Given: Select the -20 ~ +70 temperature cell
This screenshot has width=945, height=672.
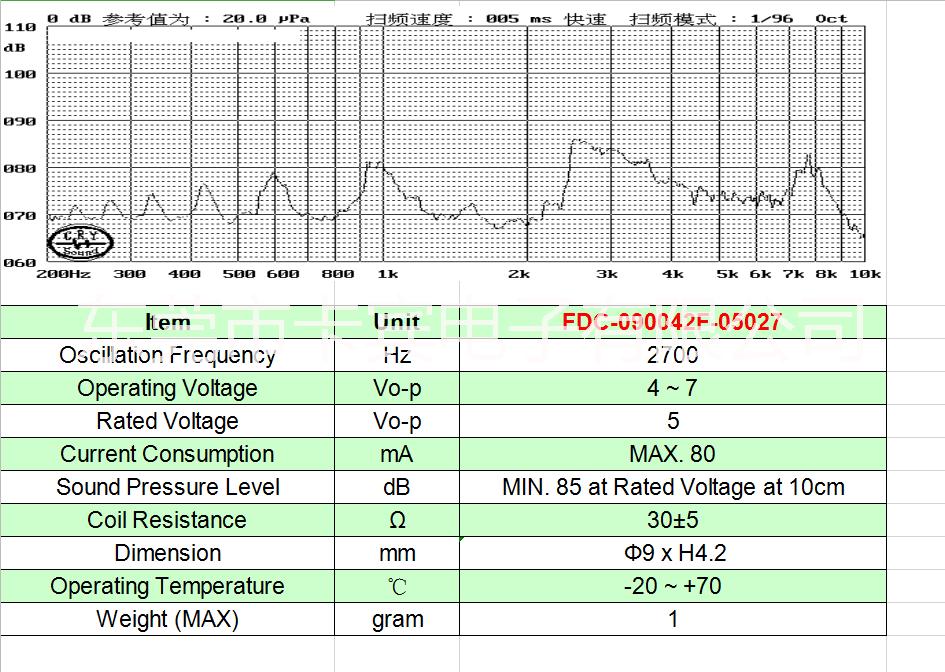Looking at the screenshot, I should click(x=672, y=586).
